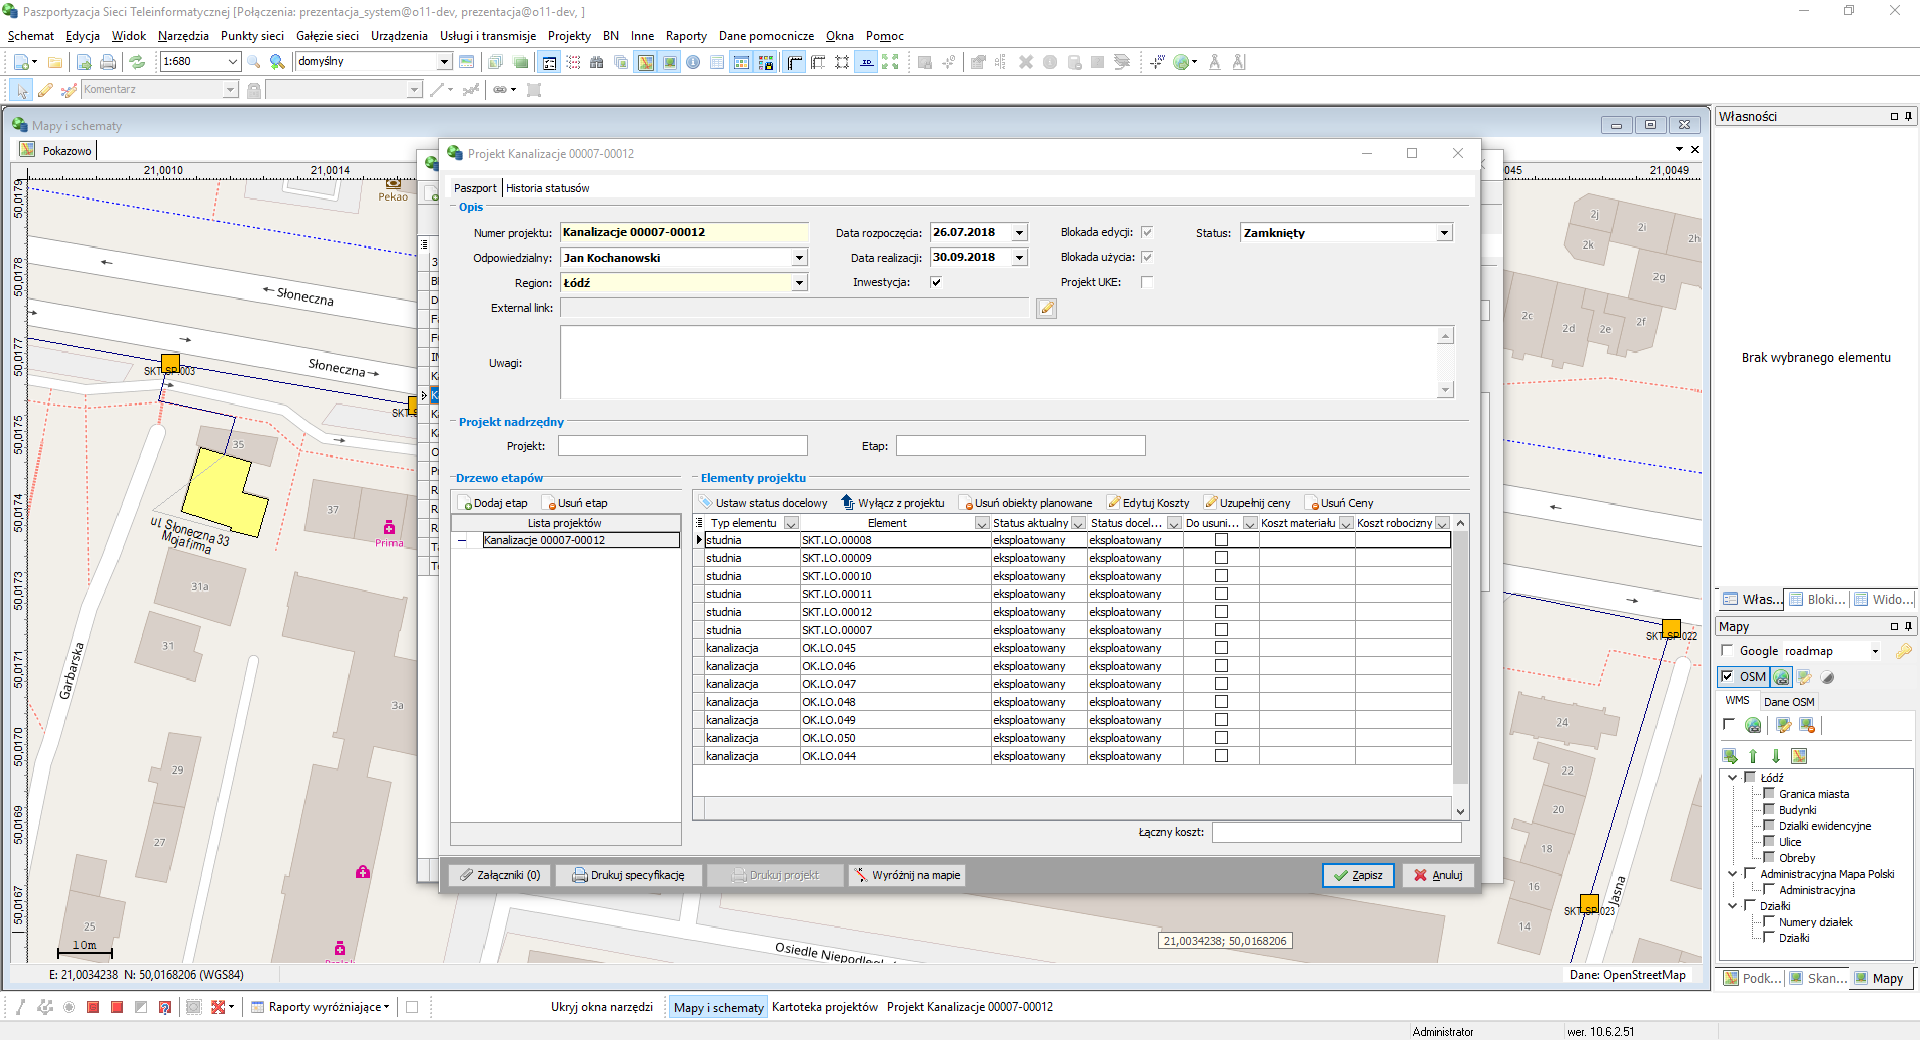Click the open folder icon in toolbar
This screenshot has height=1040, width=1920.
(x=55, y=62)
